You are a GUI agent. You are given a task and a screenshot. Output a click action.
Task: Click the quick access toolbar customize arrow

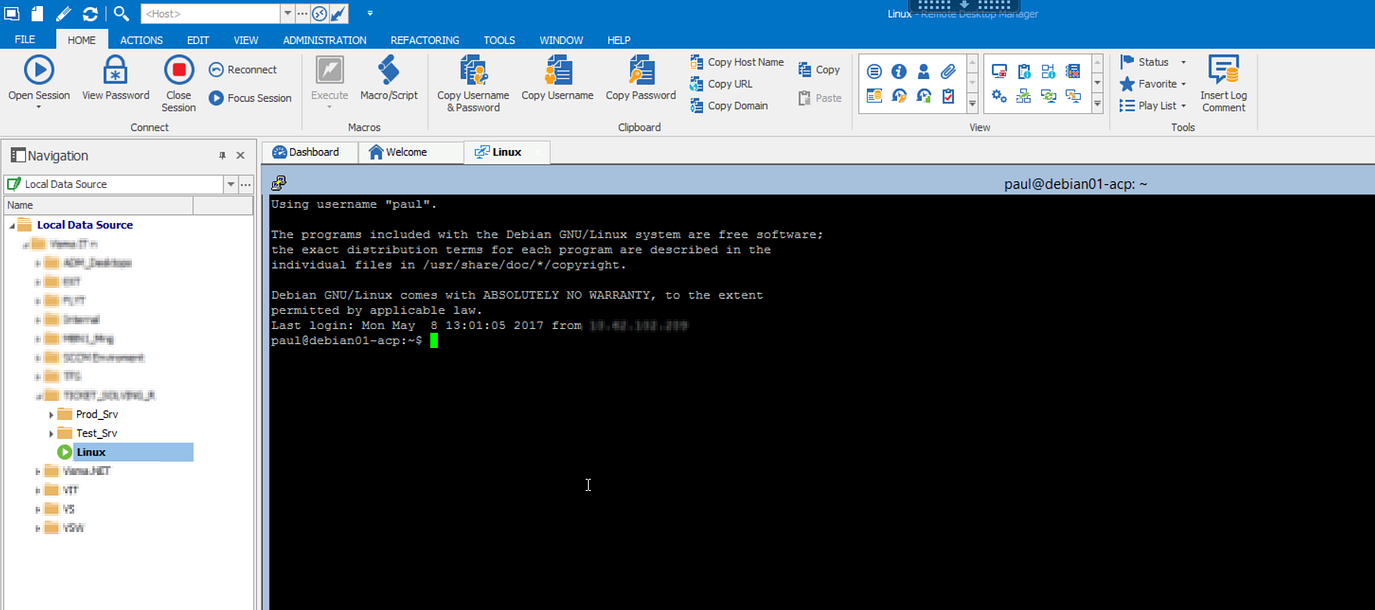[x=370, y=13]
